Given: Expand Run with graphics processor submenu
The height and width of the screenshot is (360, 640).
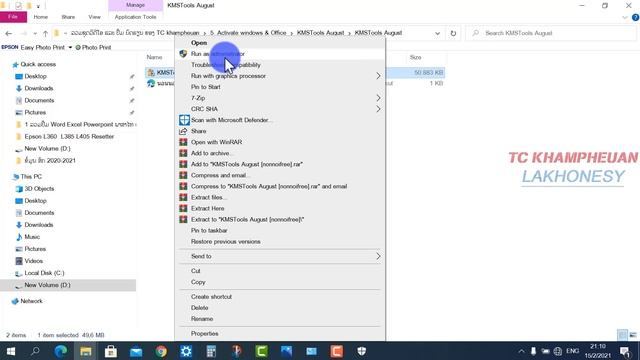Looking at the screenshot, I should tap(378, 76).
